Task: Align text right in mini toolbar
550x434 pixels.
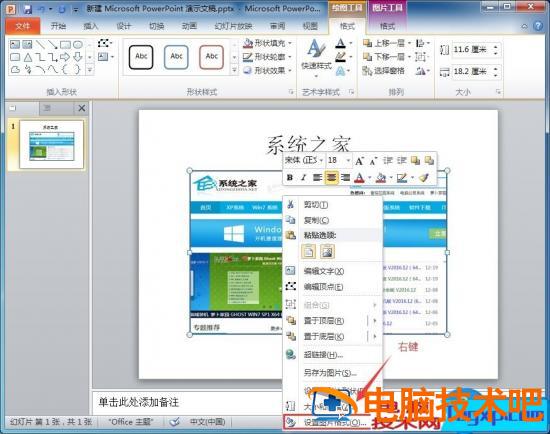Action: (346, 178)
